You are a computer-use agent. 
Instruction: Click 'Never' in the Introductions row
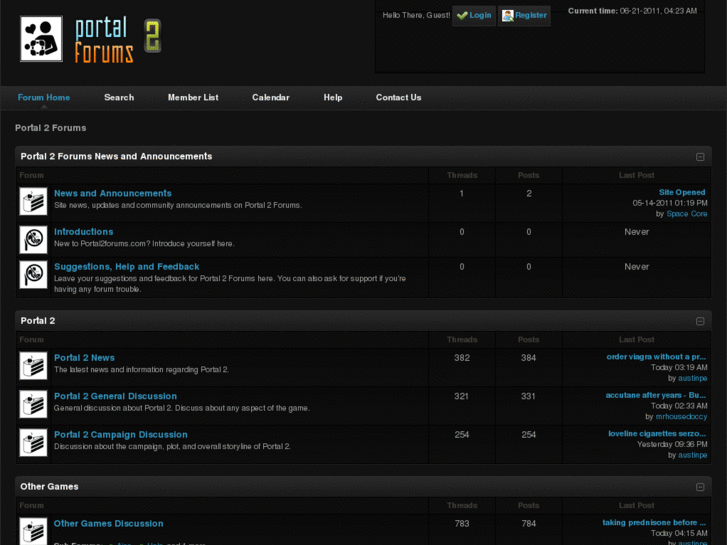coord(637,232)
